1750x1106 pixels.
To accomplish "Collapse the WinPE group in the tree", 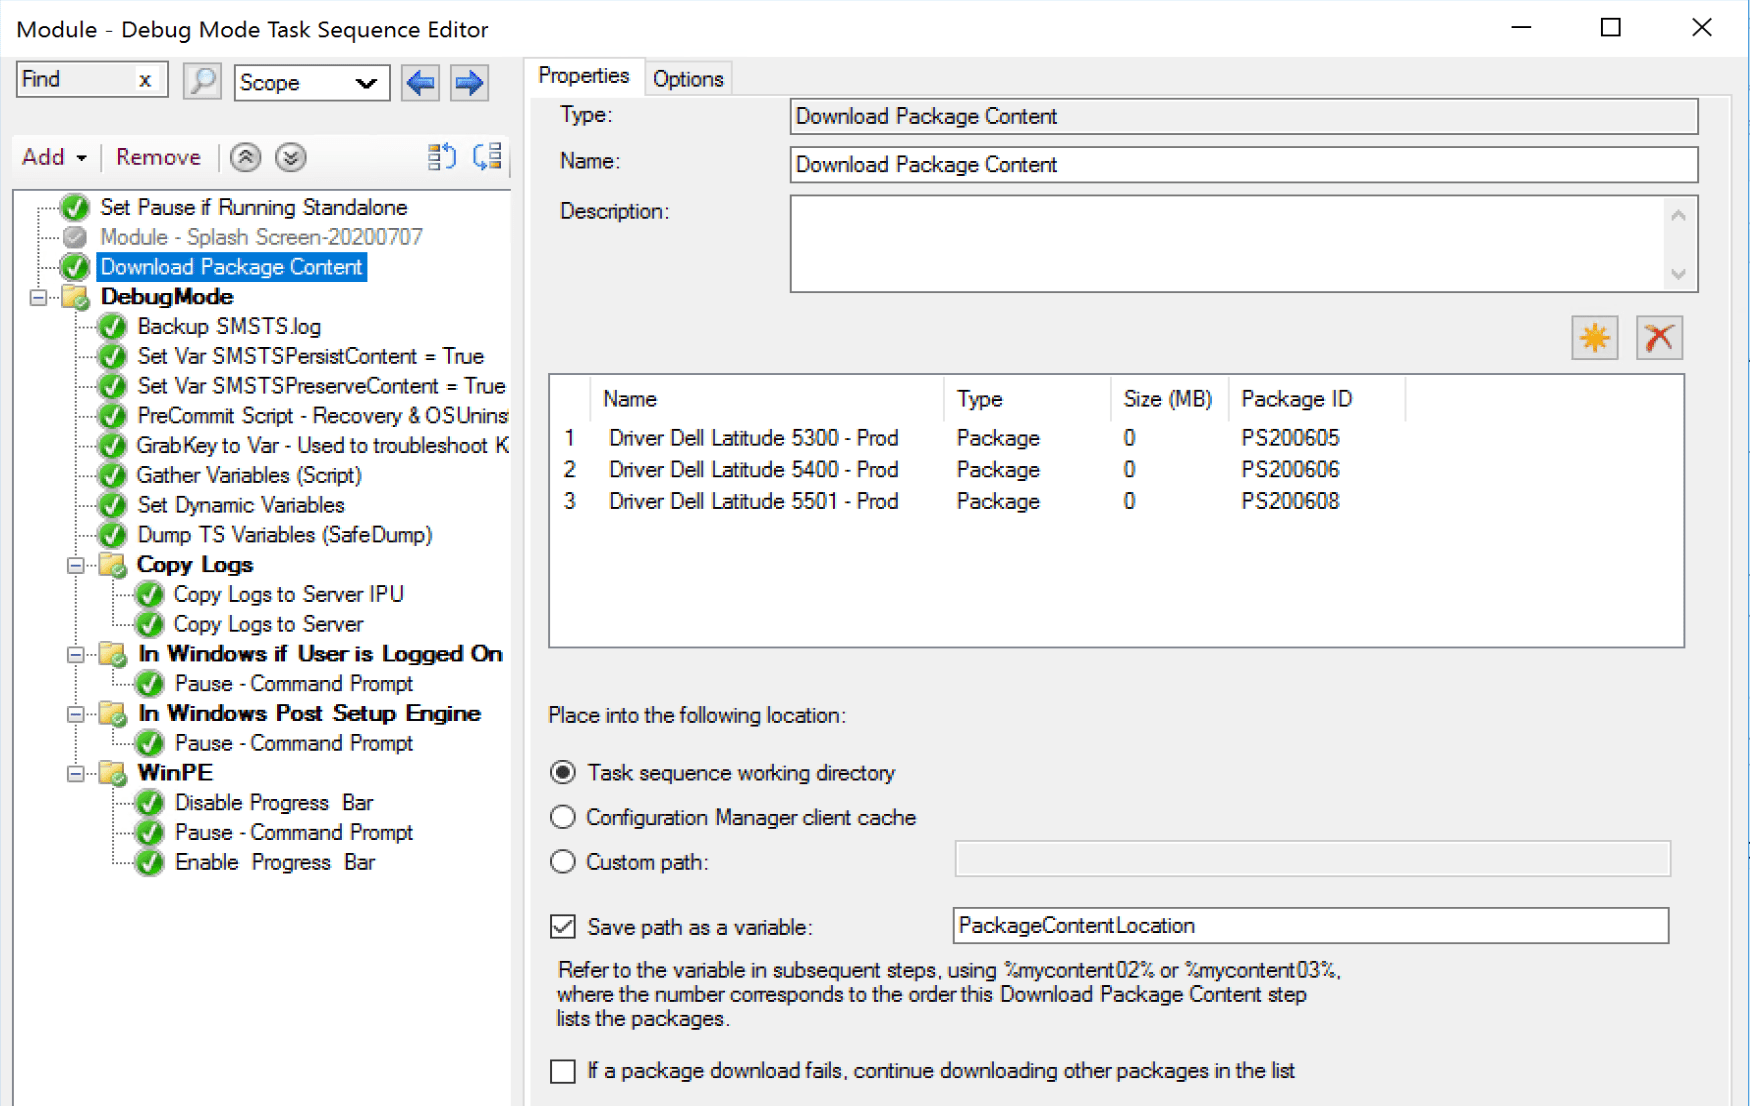I will coord(75,773).
